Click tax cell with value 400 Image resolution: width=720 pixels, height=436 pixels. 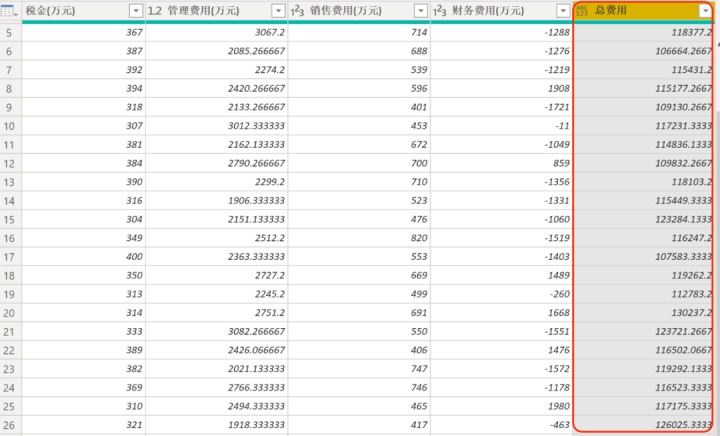84,257
